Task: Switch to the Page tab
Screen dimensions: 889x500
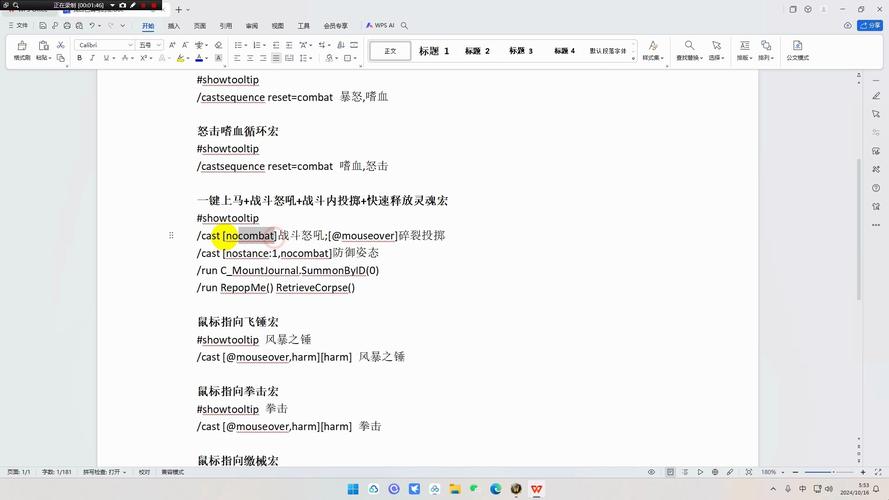Action: click(200, 26)
